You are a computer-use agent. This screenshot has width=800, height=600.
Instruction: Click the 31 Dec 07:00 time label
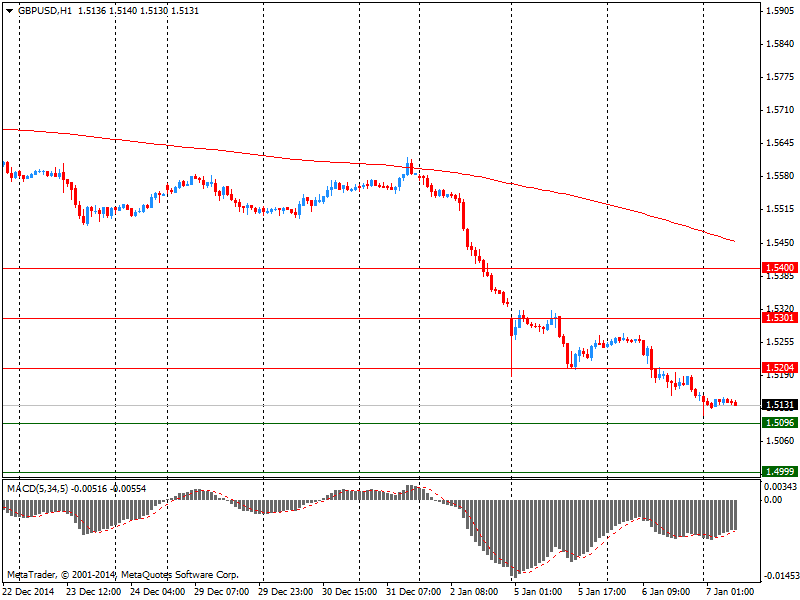(414, 591)
